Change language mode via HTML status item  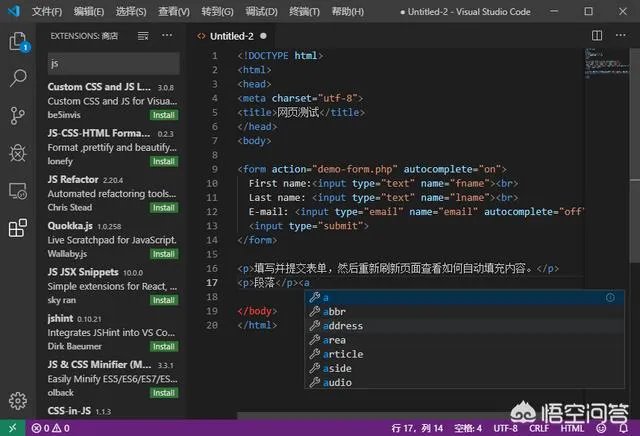click(x=572, y=428)
